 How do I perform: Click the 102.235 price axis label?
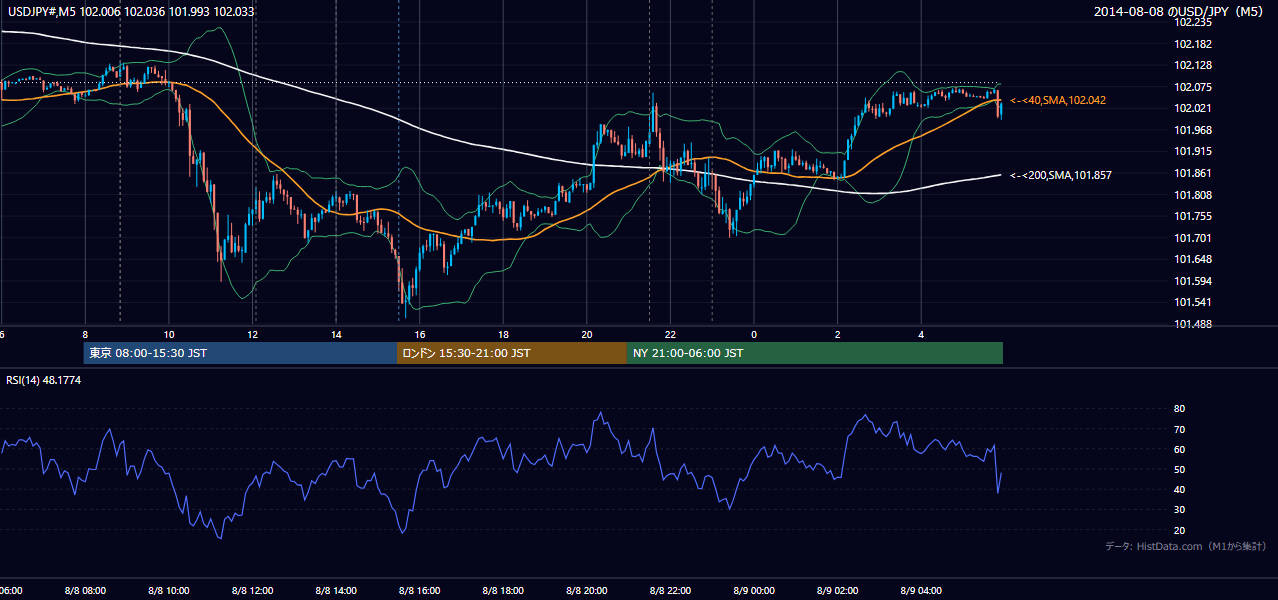(1195, 22)
